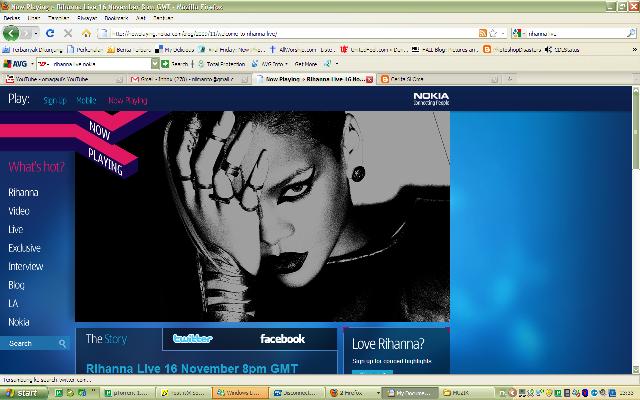Click the Sign up link in the header
The width and height of the screenshot is (640, 400).
(x=55, y=100)
